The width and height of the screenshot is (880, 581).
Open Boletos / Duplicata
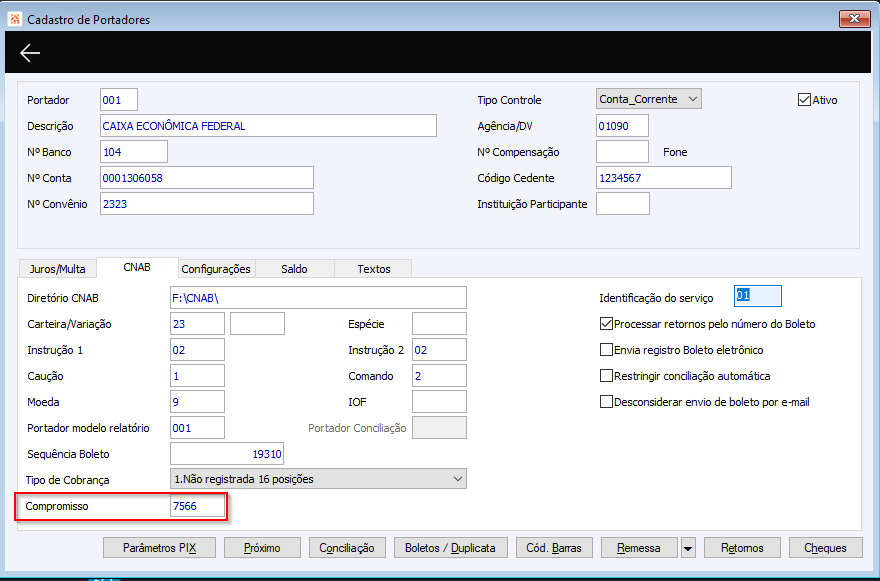(x=451, y=548)
